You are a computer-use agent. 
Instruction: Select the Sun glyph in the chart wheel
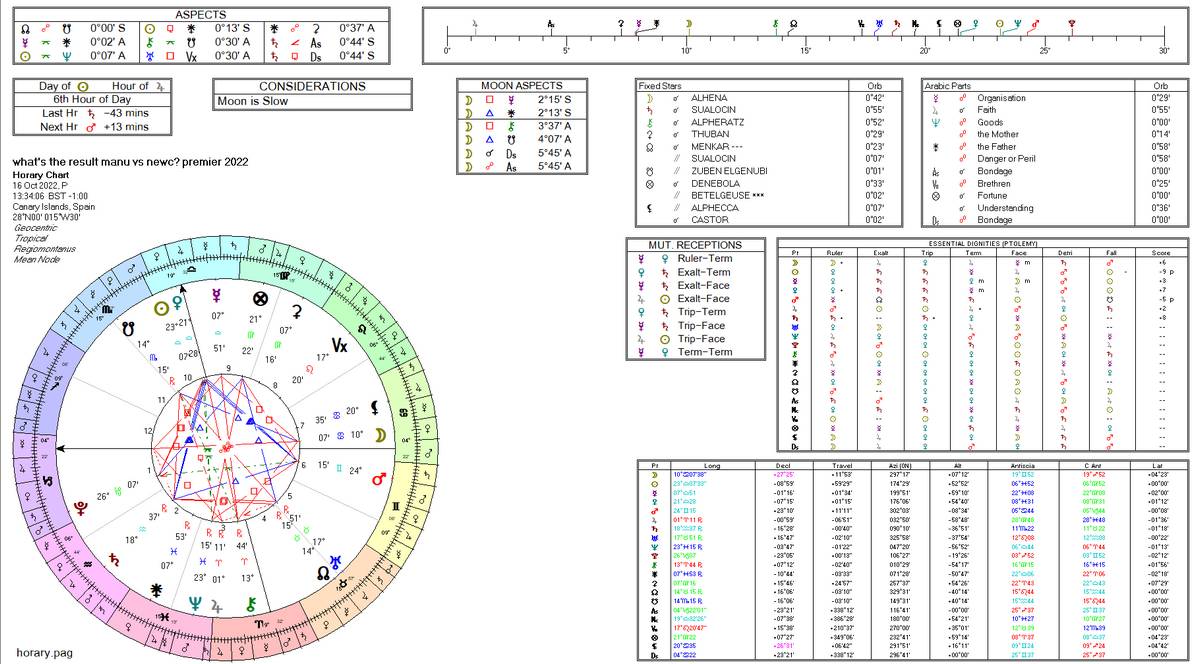[x=159, y=307]
